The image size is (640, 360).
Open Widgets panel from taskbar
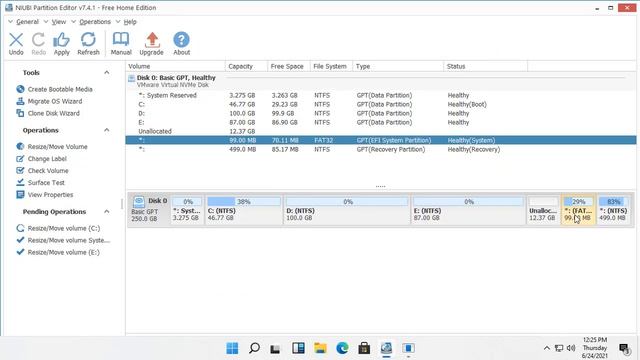point(298,348)
